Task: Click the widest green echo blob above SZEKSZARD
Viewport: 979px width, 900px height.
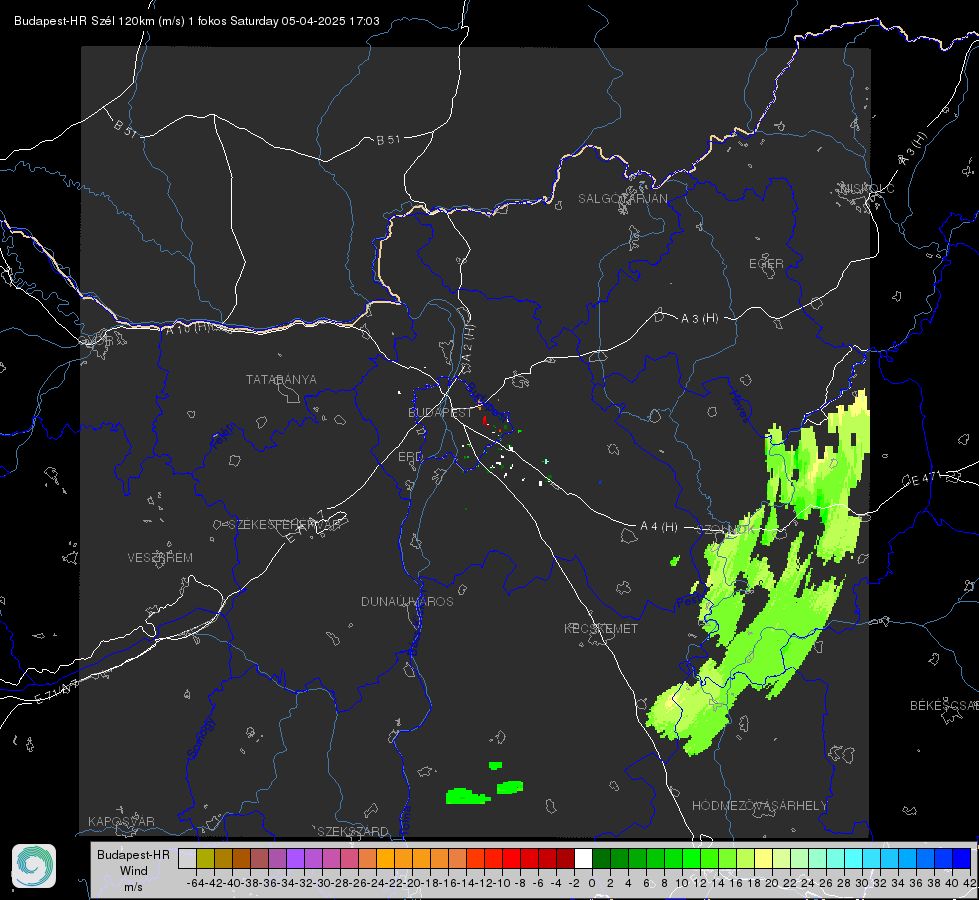Action: [x=468, y=796]
